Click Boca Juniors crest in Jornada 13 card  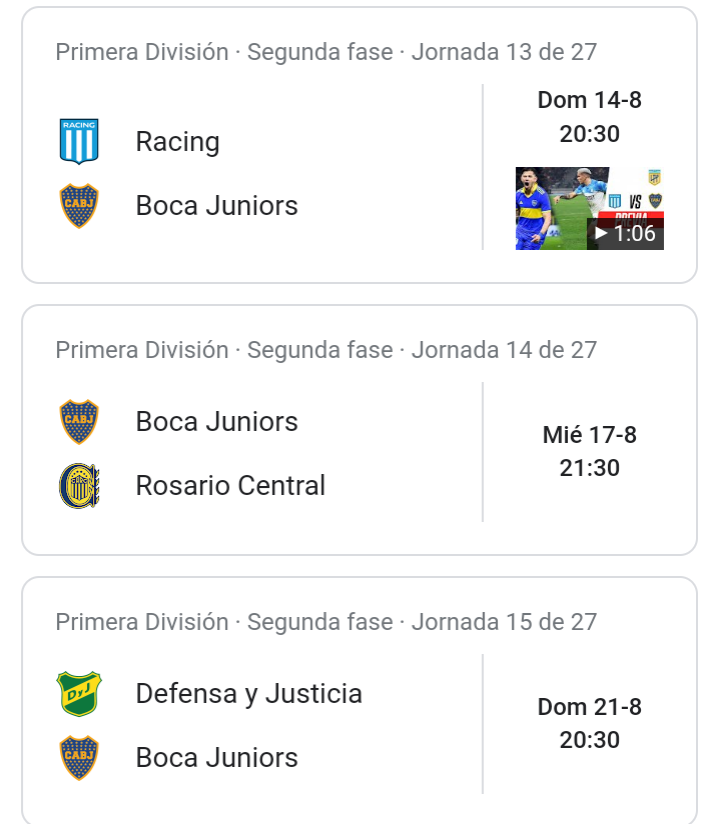[79, 205]
